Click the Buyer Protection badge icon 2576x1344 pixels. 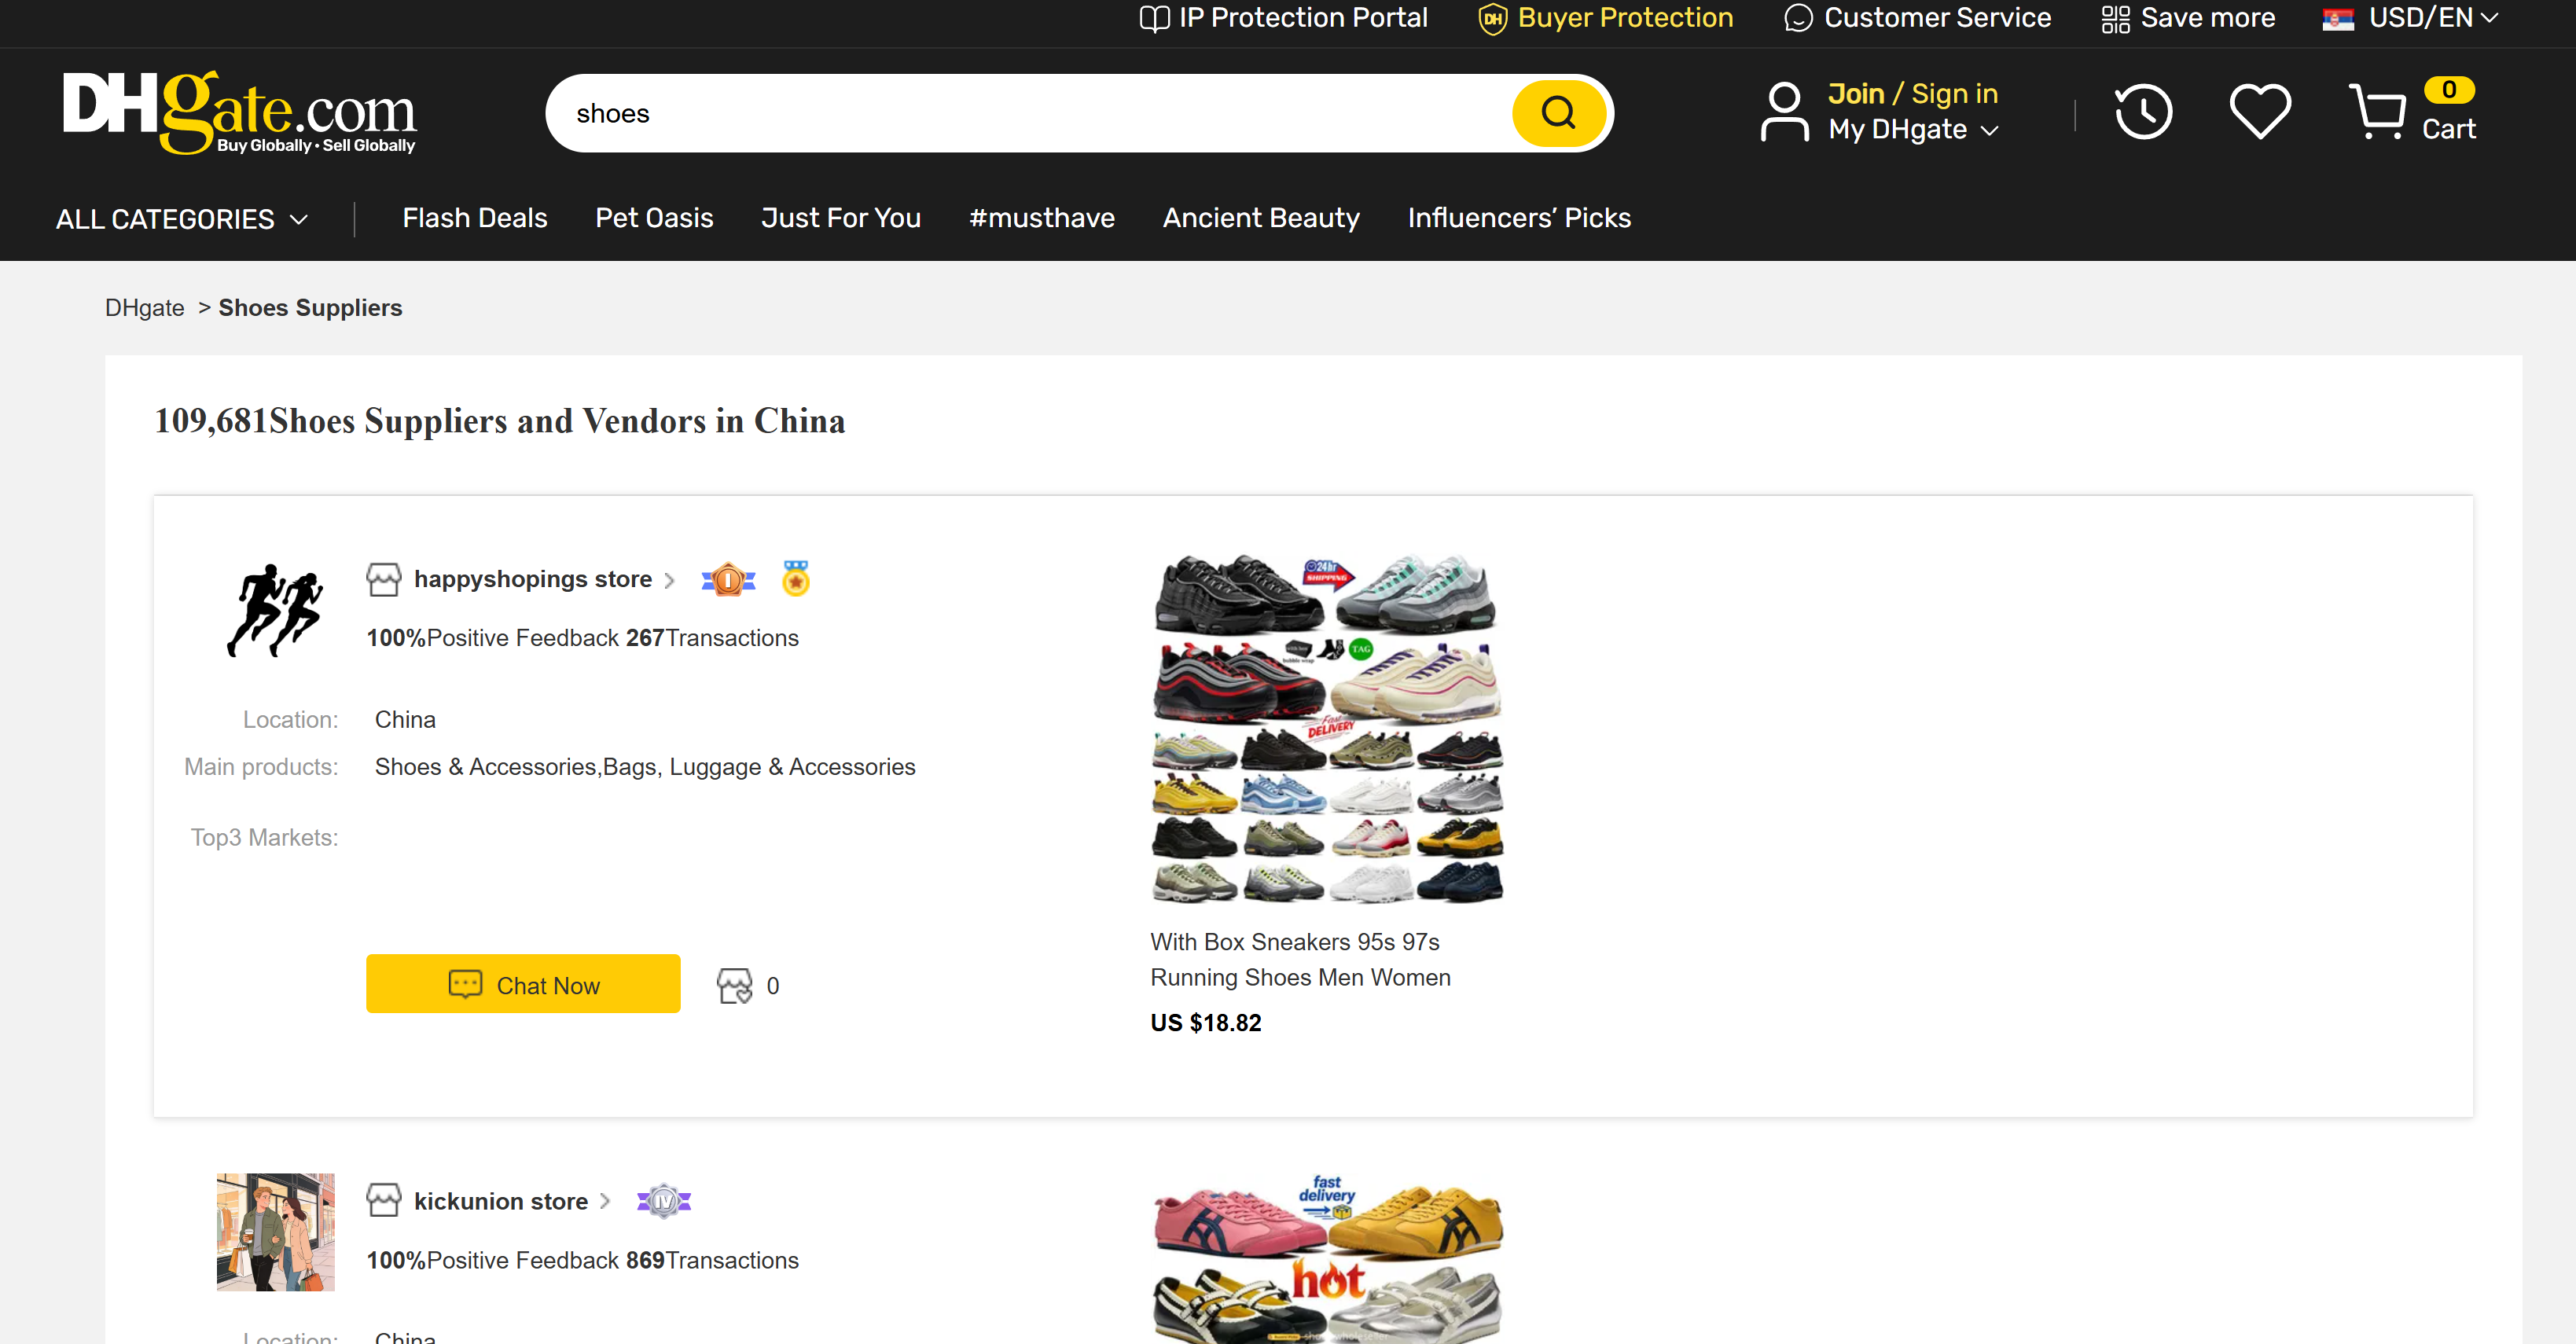pos(1492,18)
